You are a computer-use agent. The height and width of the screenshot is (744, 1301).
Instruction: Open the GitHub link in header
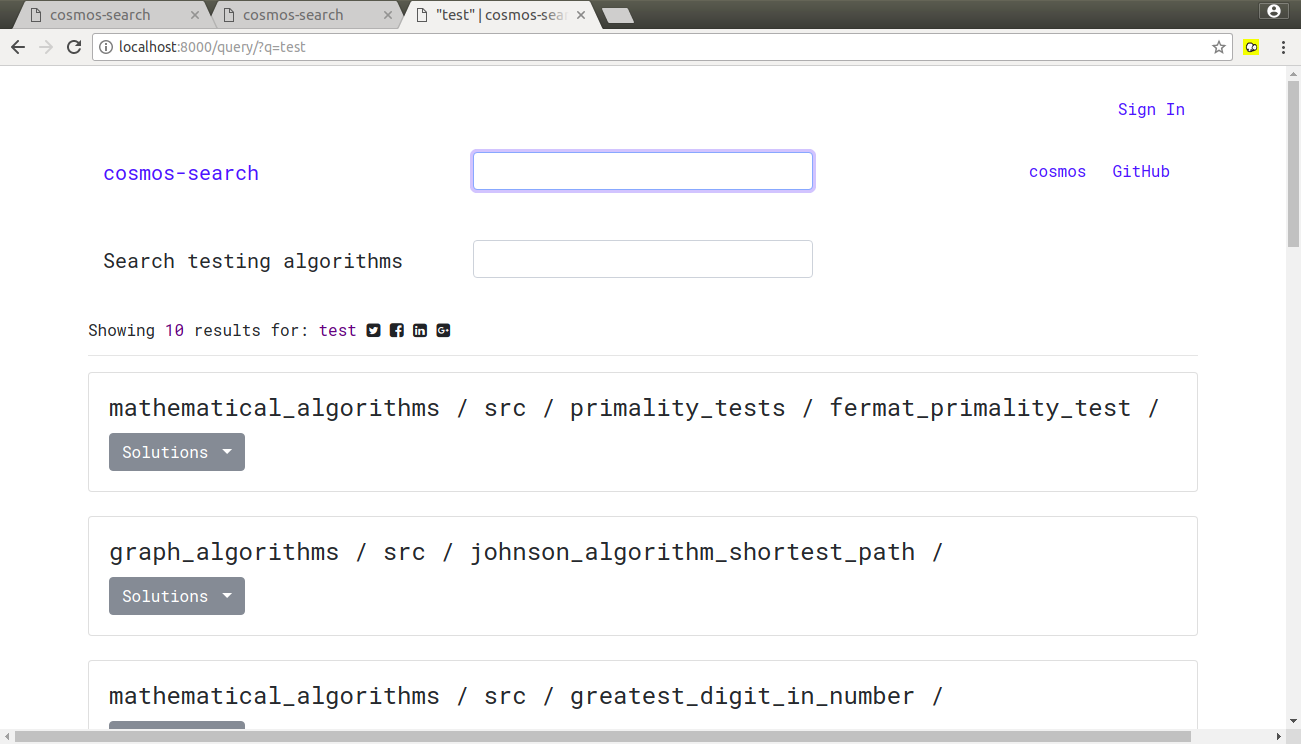1141,172
